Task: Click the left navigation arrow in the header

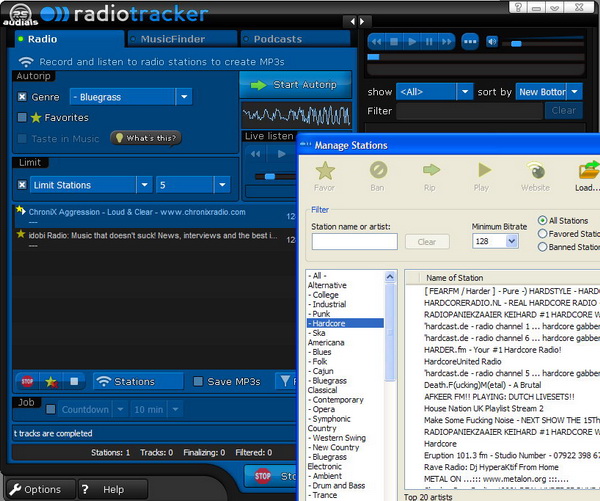Action: tap(353, 21)
